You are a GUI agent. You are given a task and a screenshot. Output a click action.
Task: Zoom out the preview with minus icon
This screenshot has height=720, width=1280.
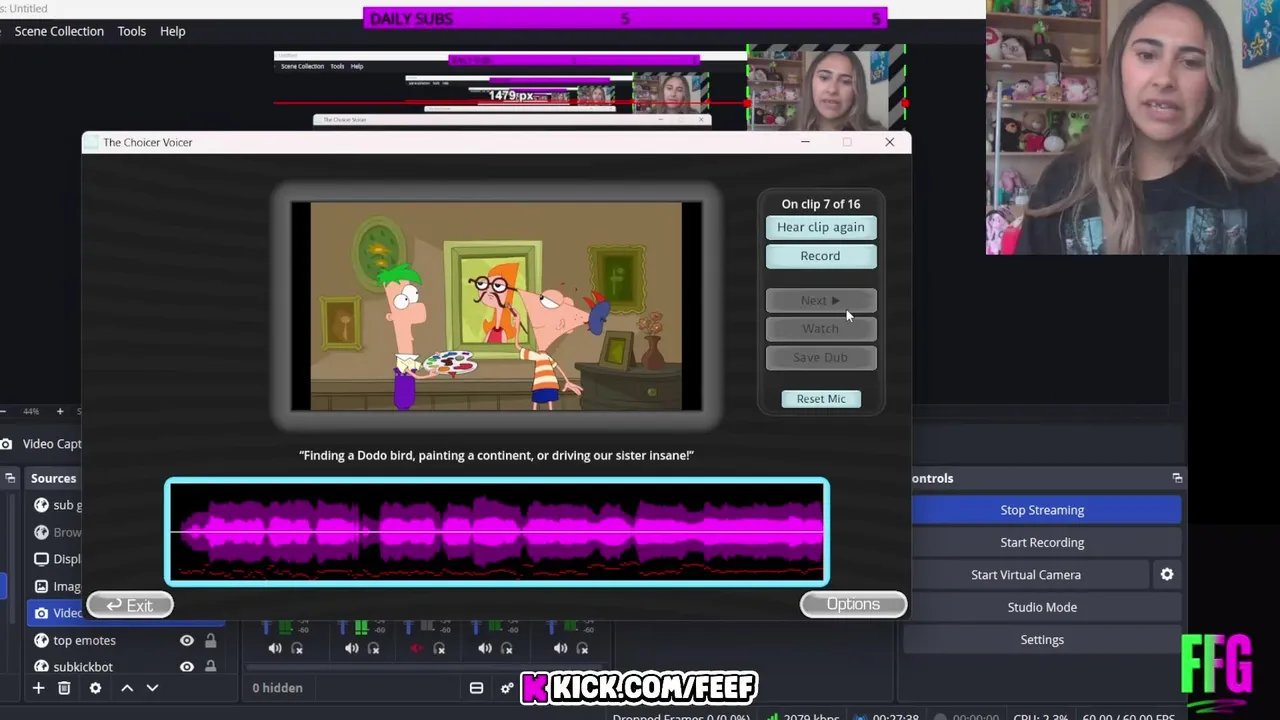pos(3,411)
